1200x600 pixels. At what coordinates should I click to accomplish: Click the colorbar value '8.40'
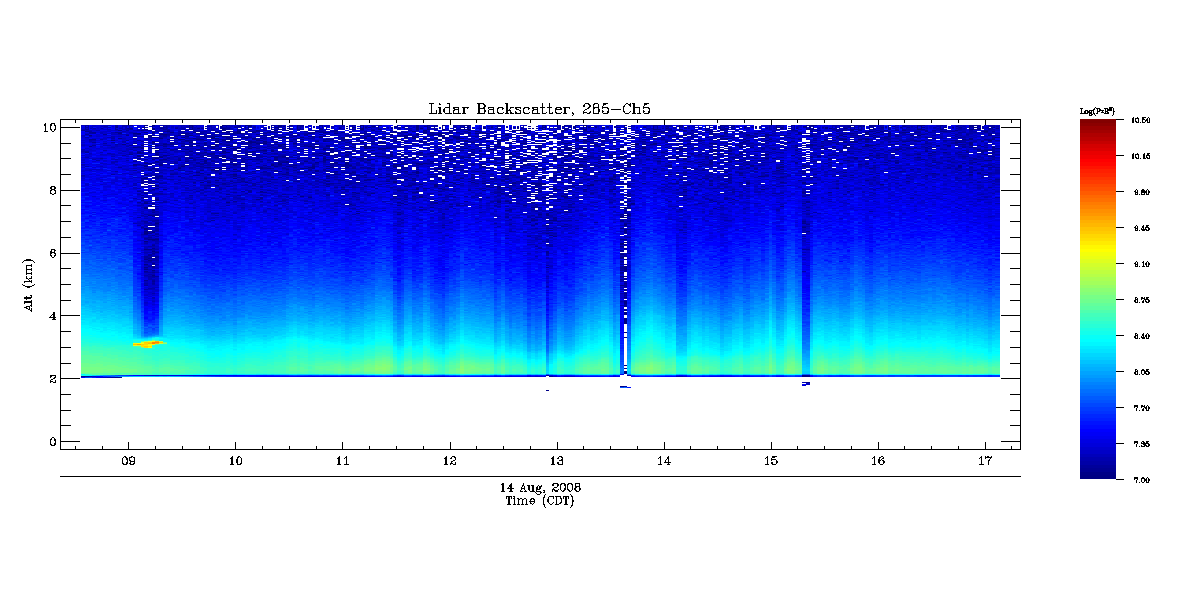tap(1141, 335)
